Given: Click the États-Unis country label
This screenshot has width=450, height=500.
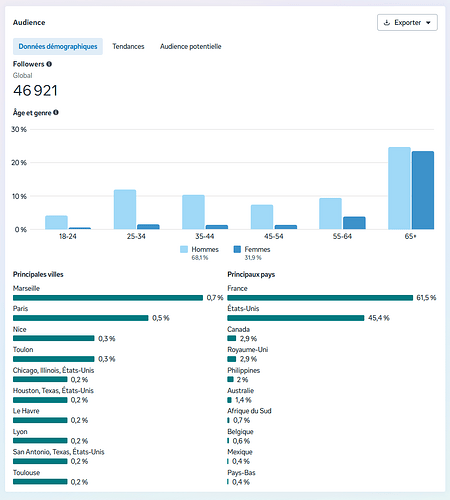Looking at the screenshot, I should coord(243,309).
